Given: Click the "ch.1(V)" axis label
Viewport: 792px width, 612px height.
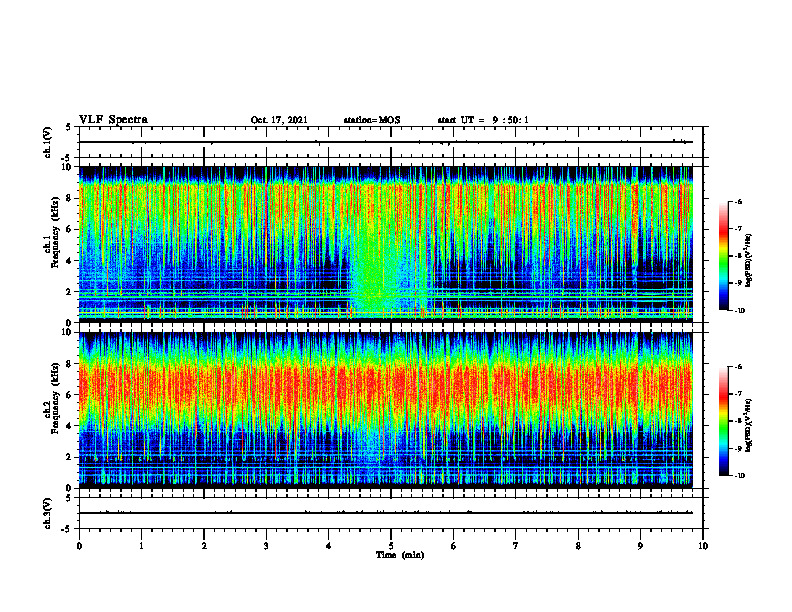Looking at the screenshot, I should [x=48, y=142].
